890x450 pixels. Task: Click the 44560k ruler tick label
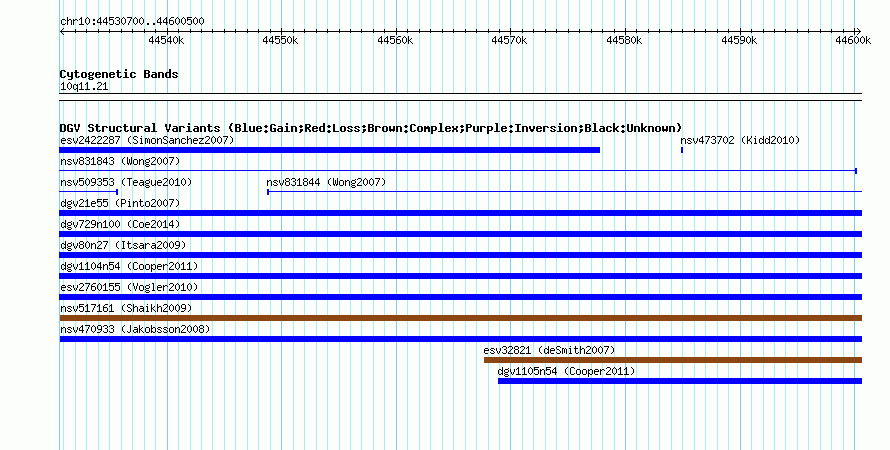tap(395, 40)
